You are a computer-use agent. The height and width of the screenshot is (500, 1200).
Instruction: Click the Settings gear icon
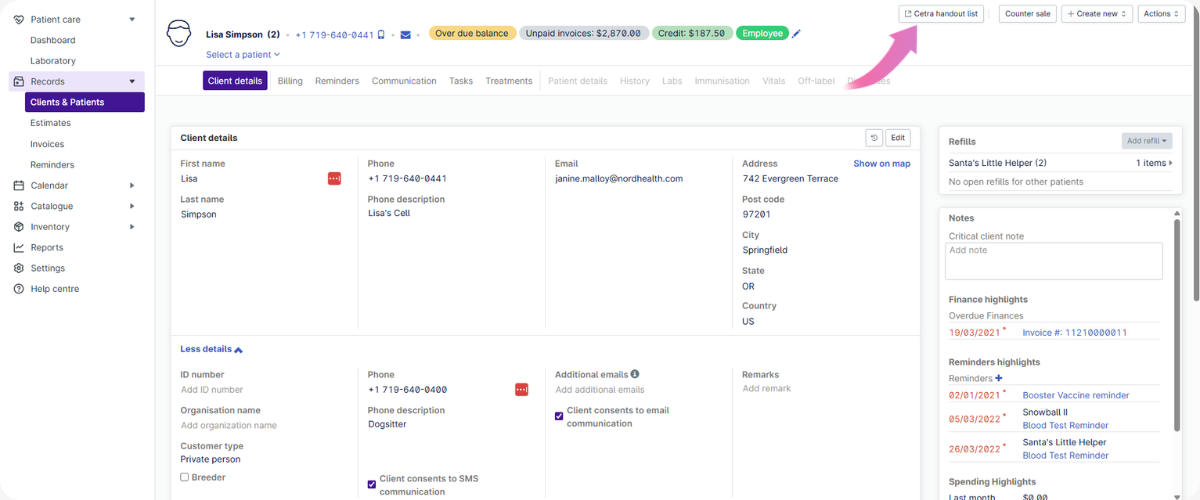pos(19,268)
